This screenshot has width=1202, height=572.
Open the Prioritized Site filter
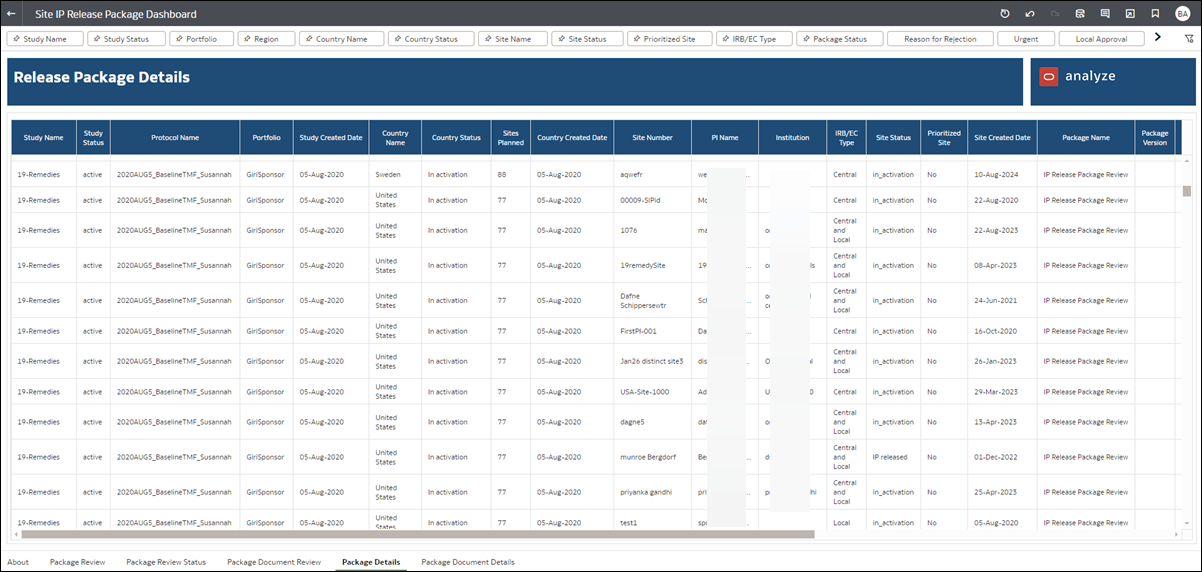[669, 39]
